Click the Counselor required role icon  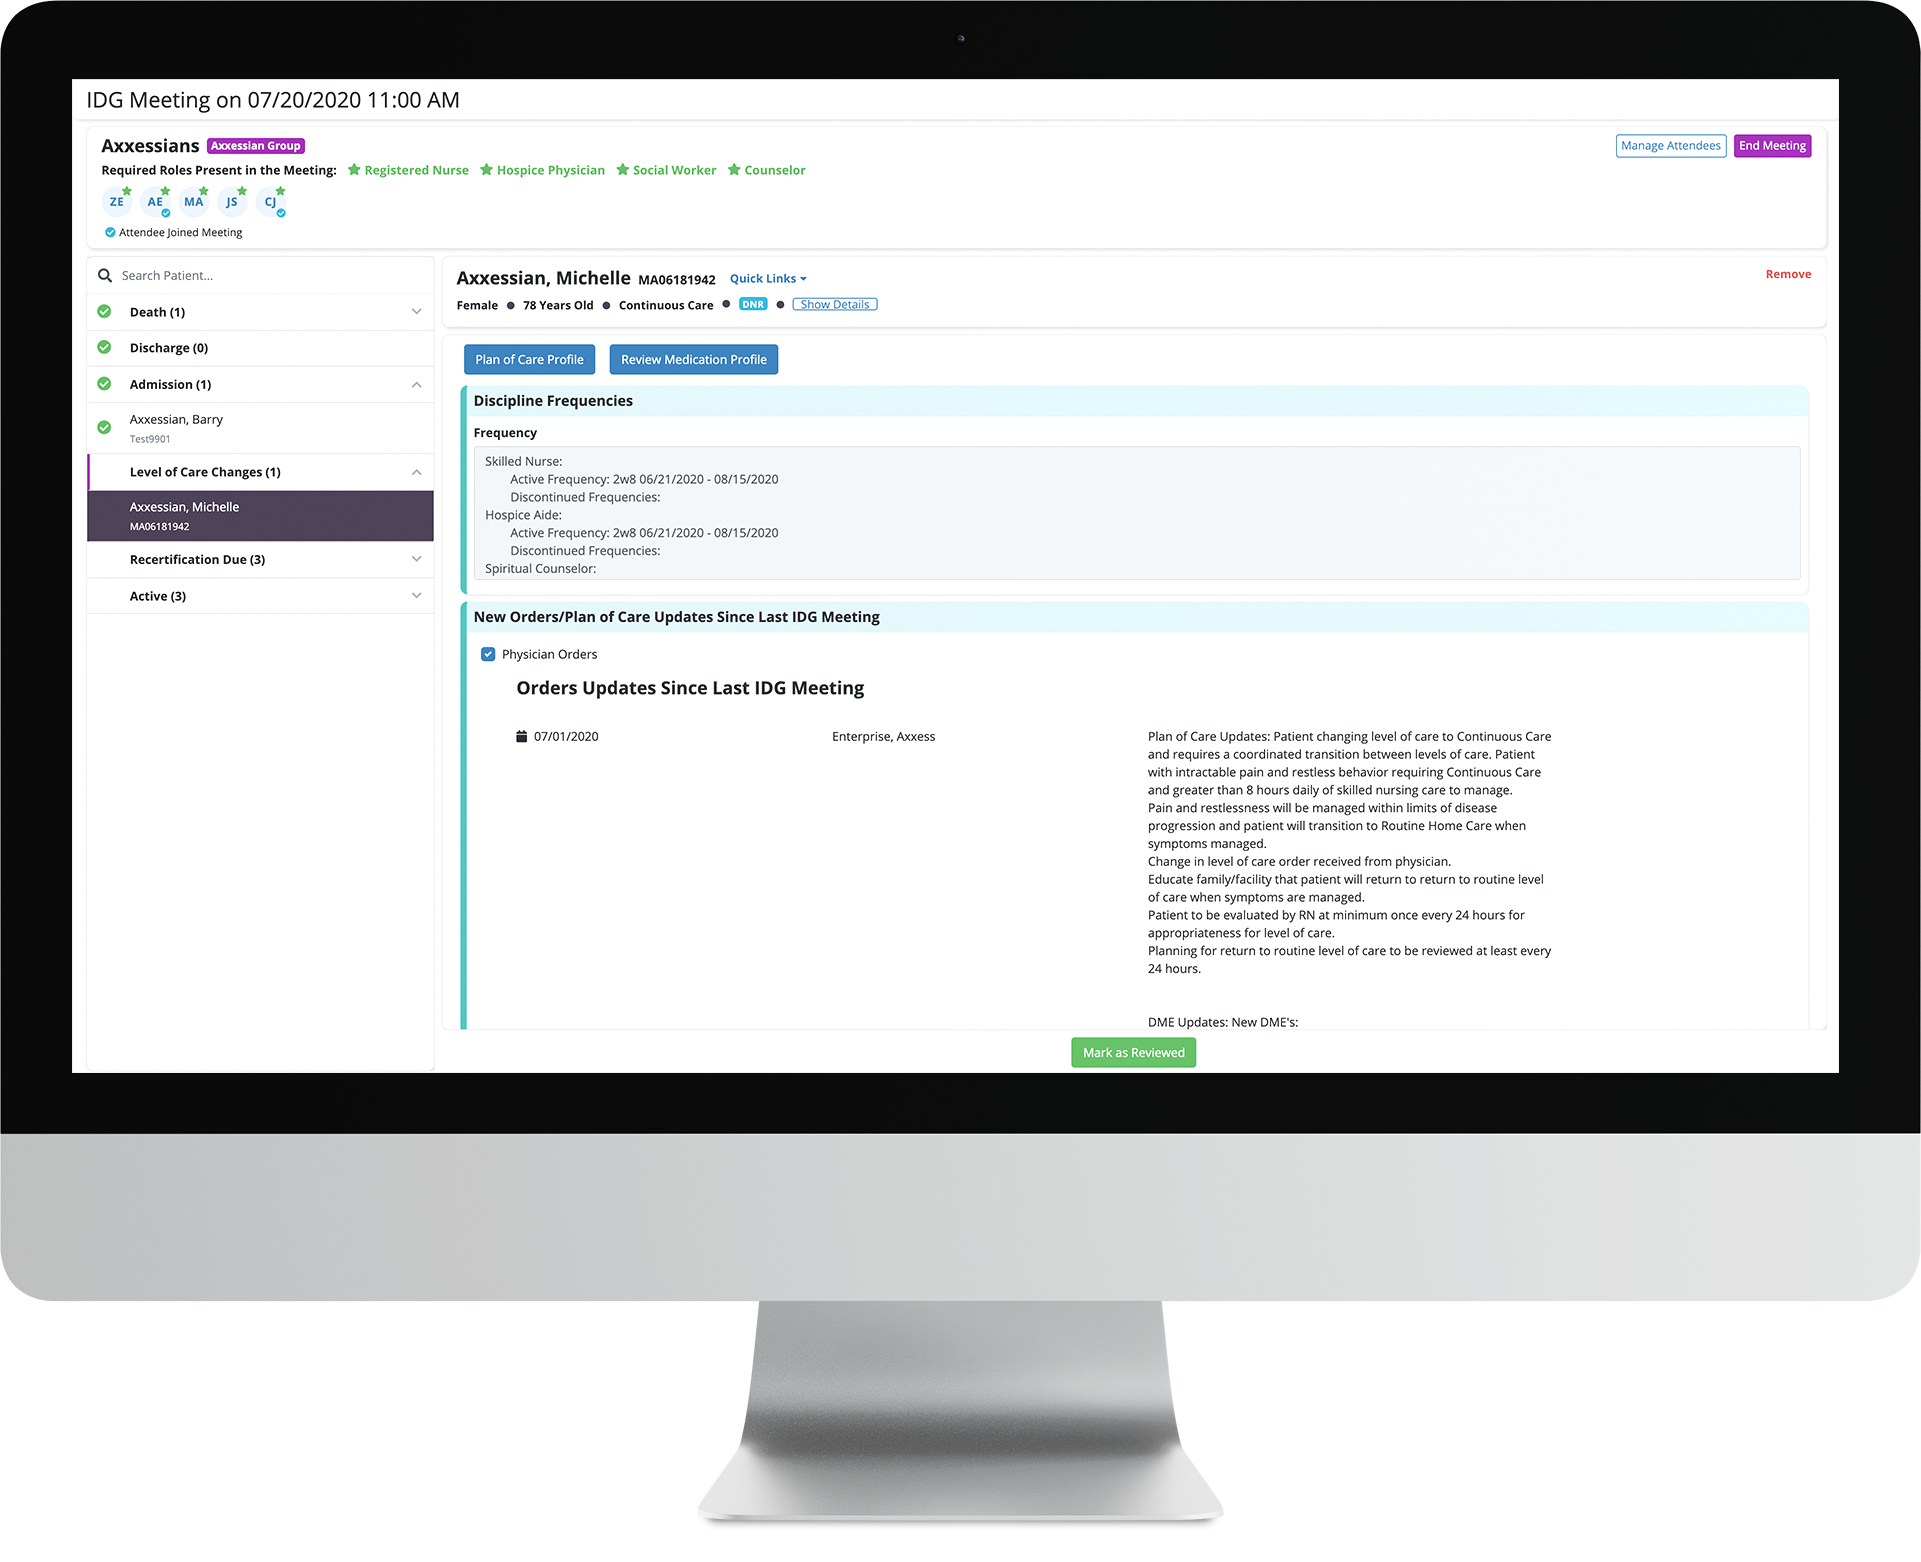735,171
